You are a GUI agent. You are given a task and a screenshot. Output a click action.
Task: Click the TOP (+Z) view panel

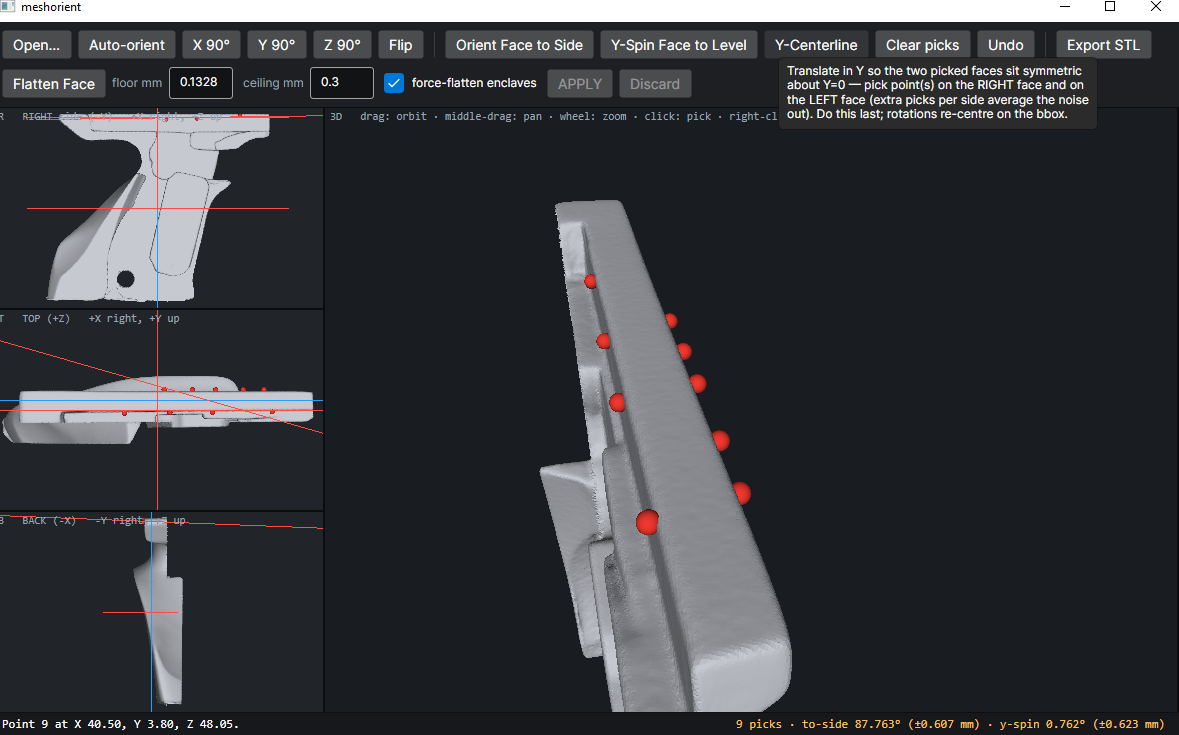pos(162,410)
